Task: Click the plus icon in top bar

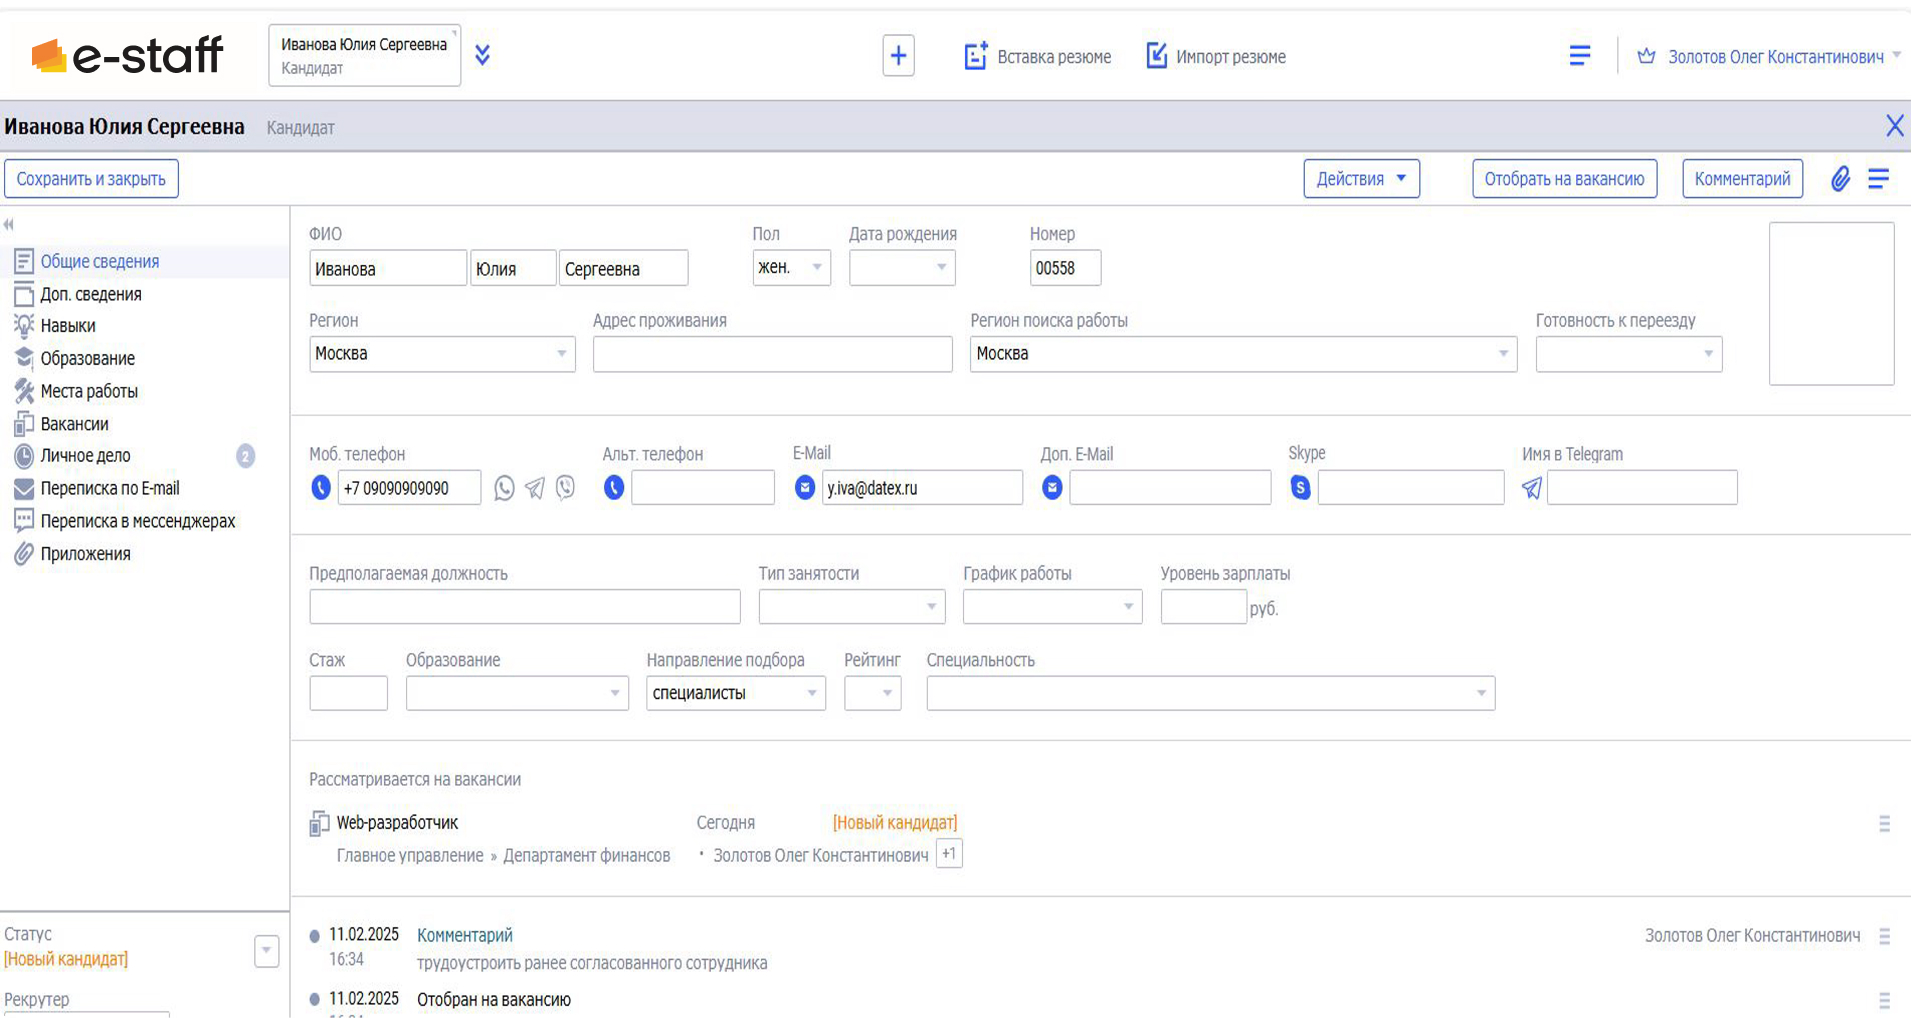Action: (898, 56)
